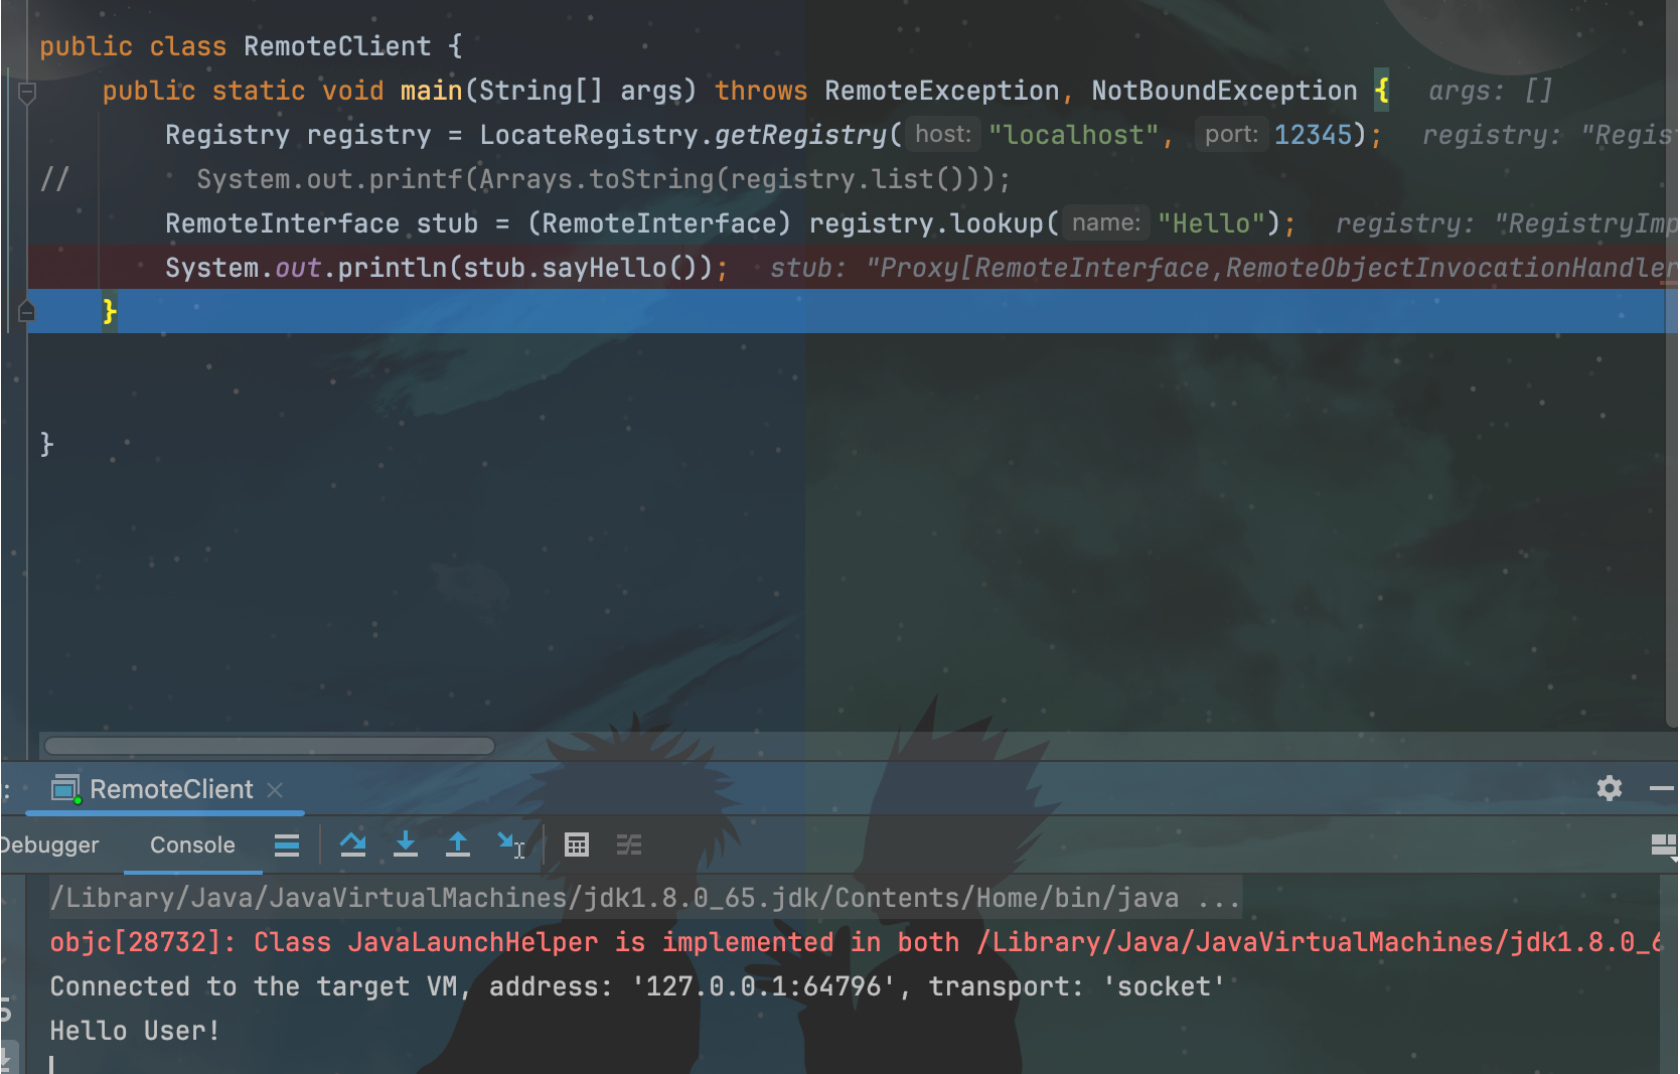Switch to the Debugger tab
Viewport: 1680px width, 1074px height.
click(x=50, y=845)
